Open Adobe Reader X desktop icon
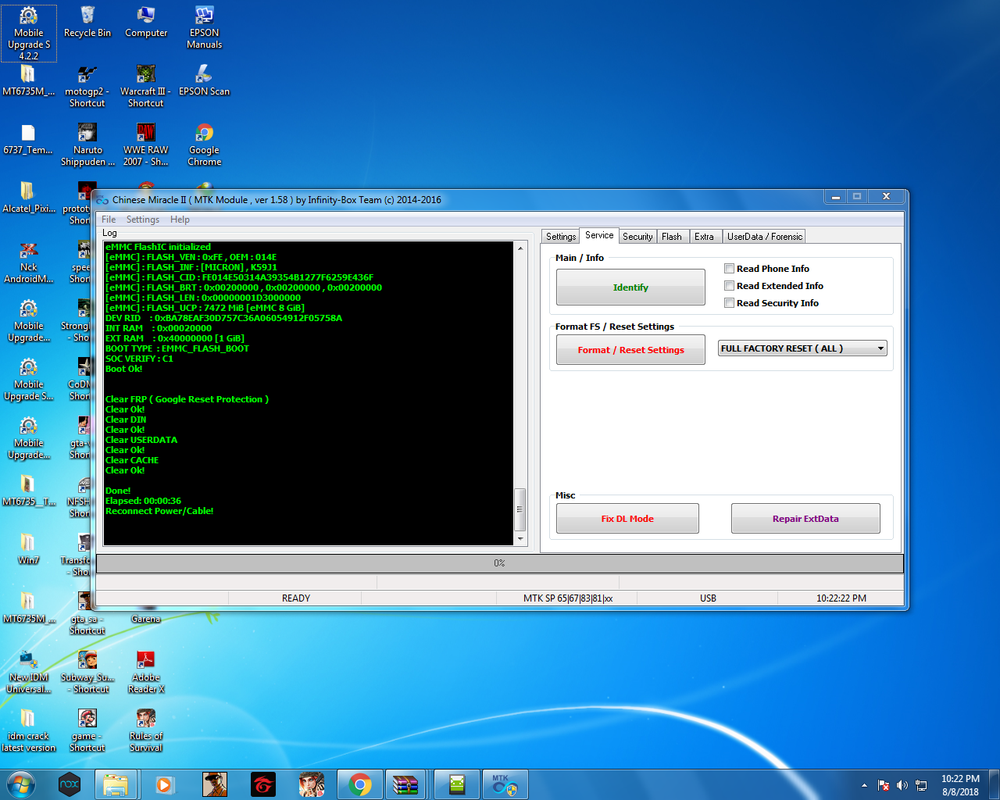This screenshot has width=1000, height=800. click(x=146, y=672)
